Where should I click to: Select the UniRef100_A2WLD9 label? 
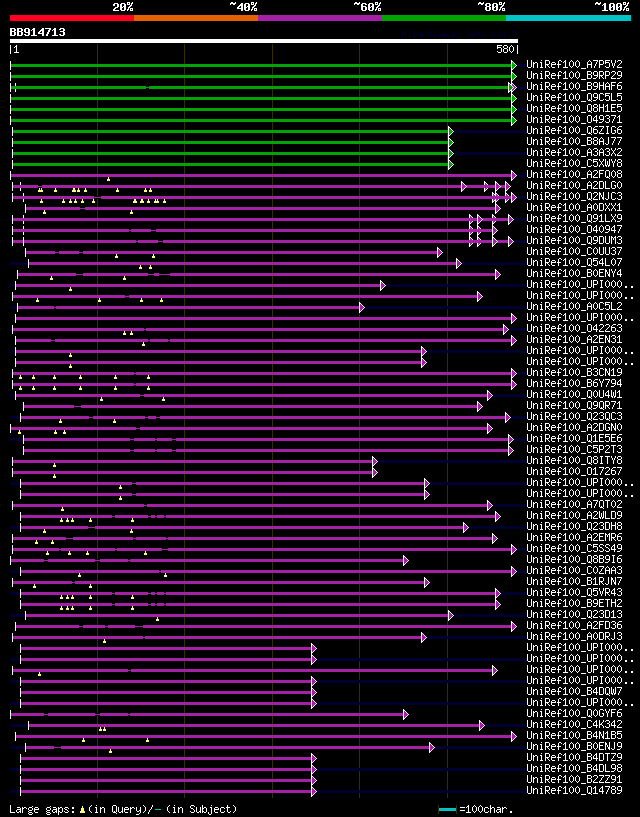pos(574,515)
